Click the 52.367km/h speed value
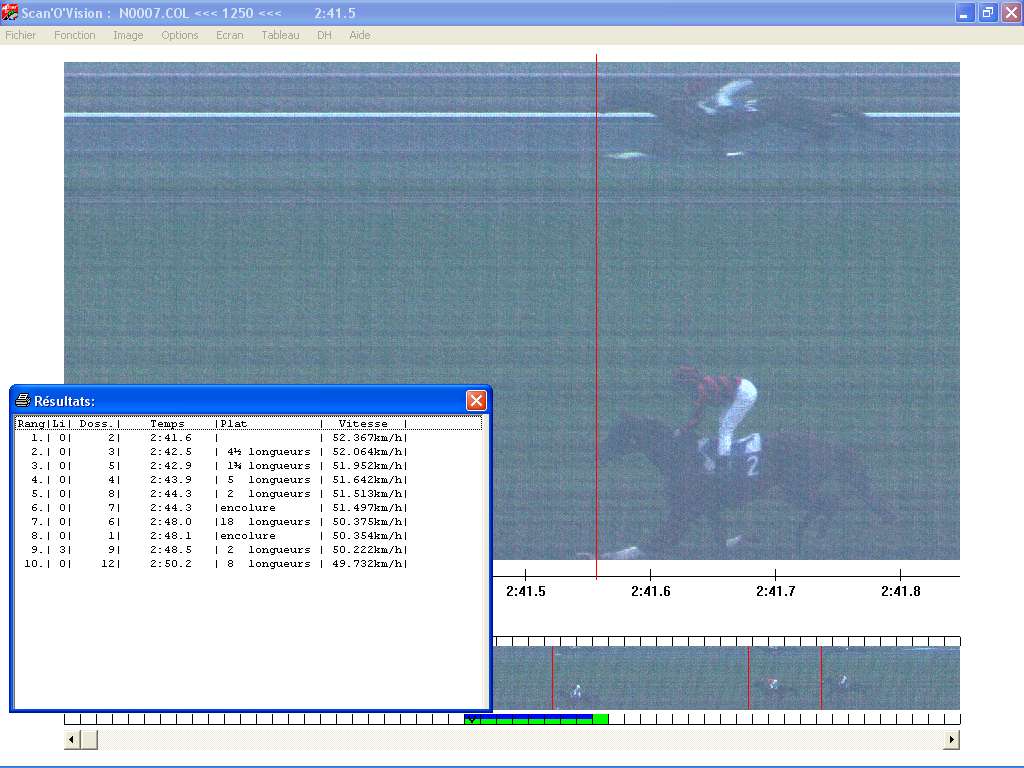The image size is (1024, 768). [x=367, y=438]
